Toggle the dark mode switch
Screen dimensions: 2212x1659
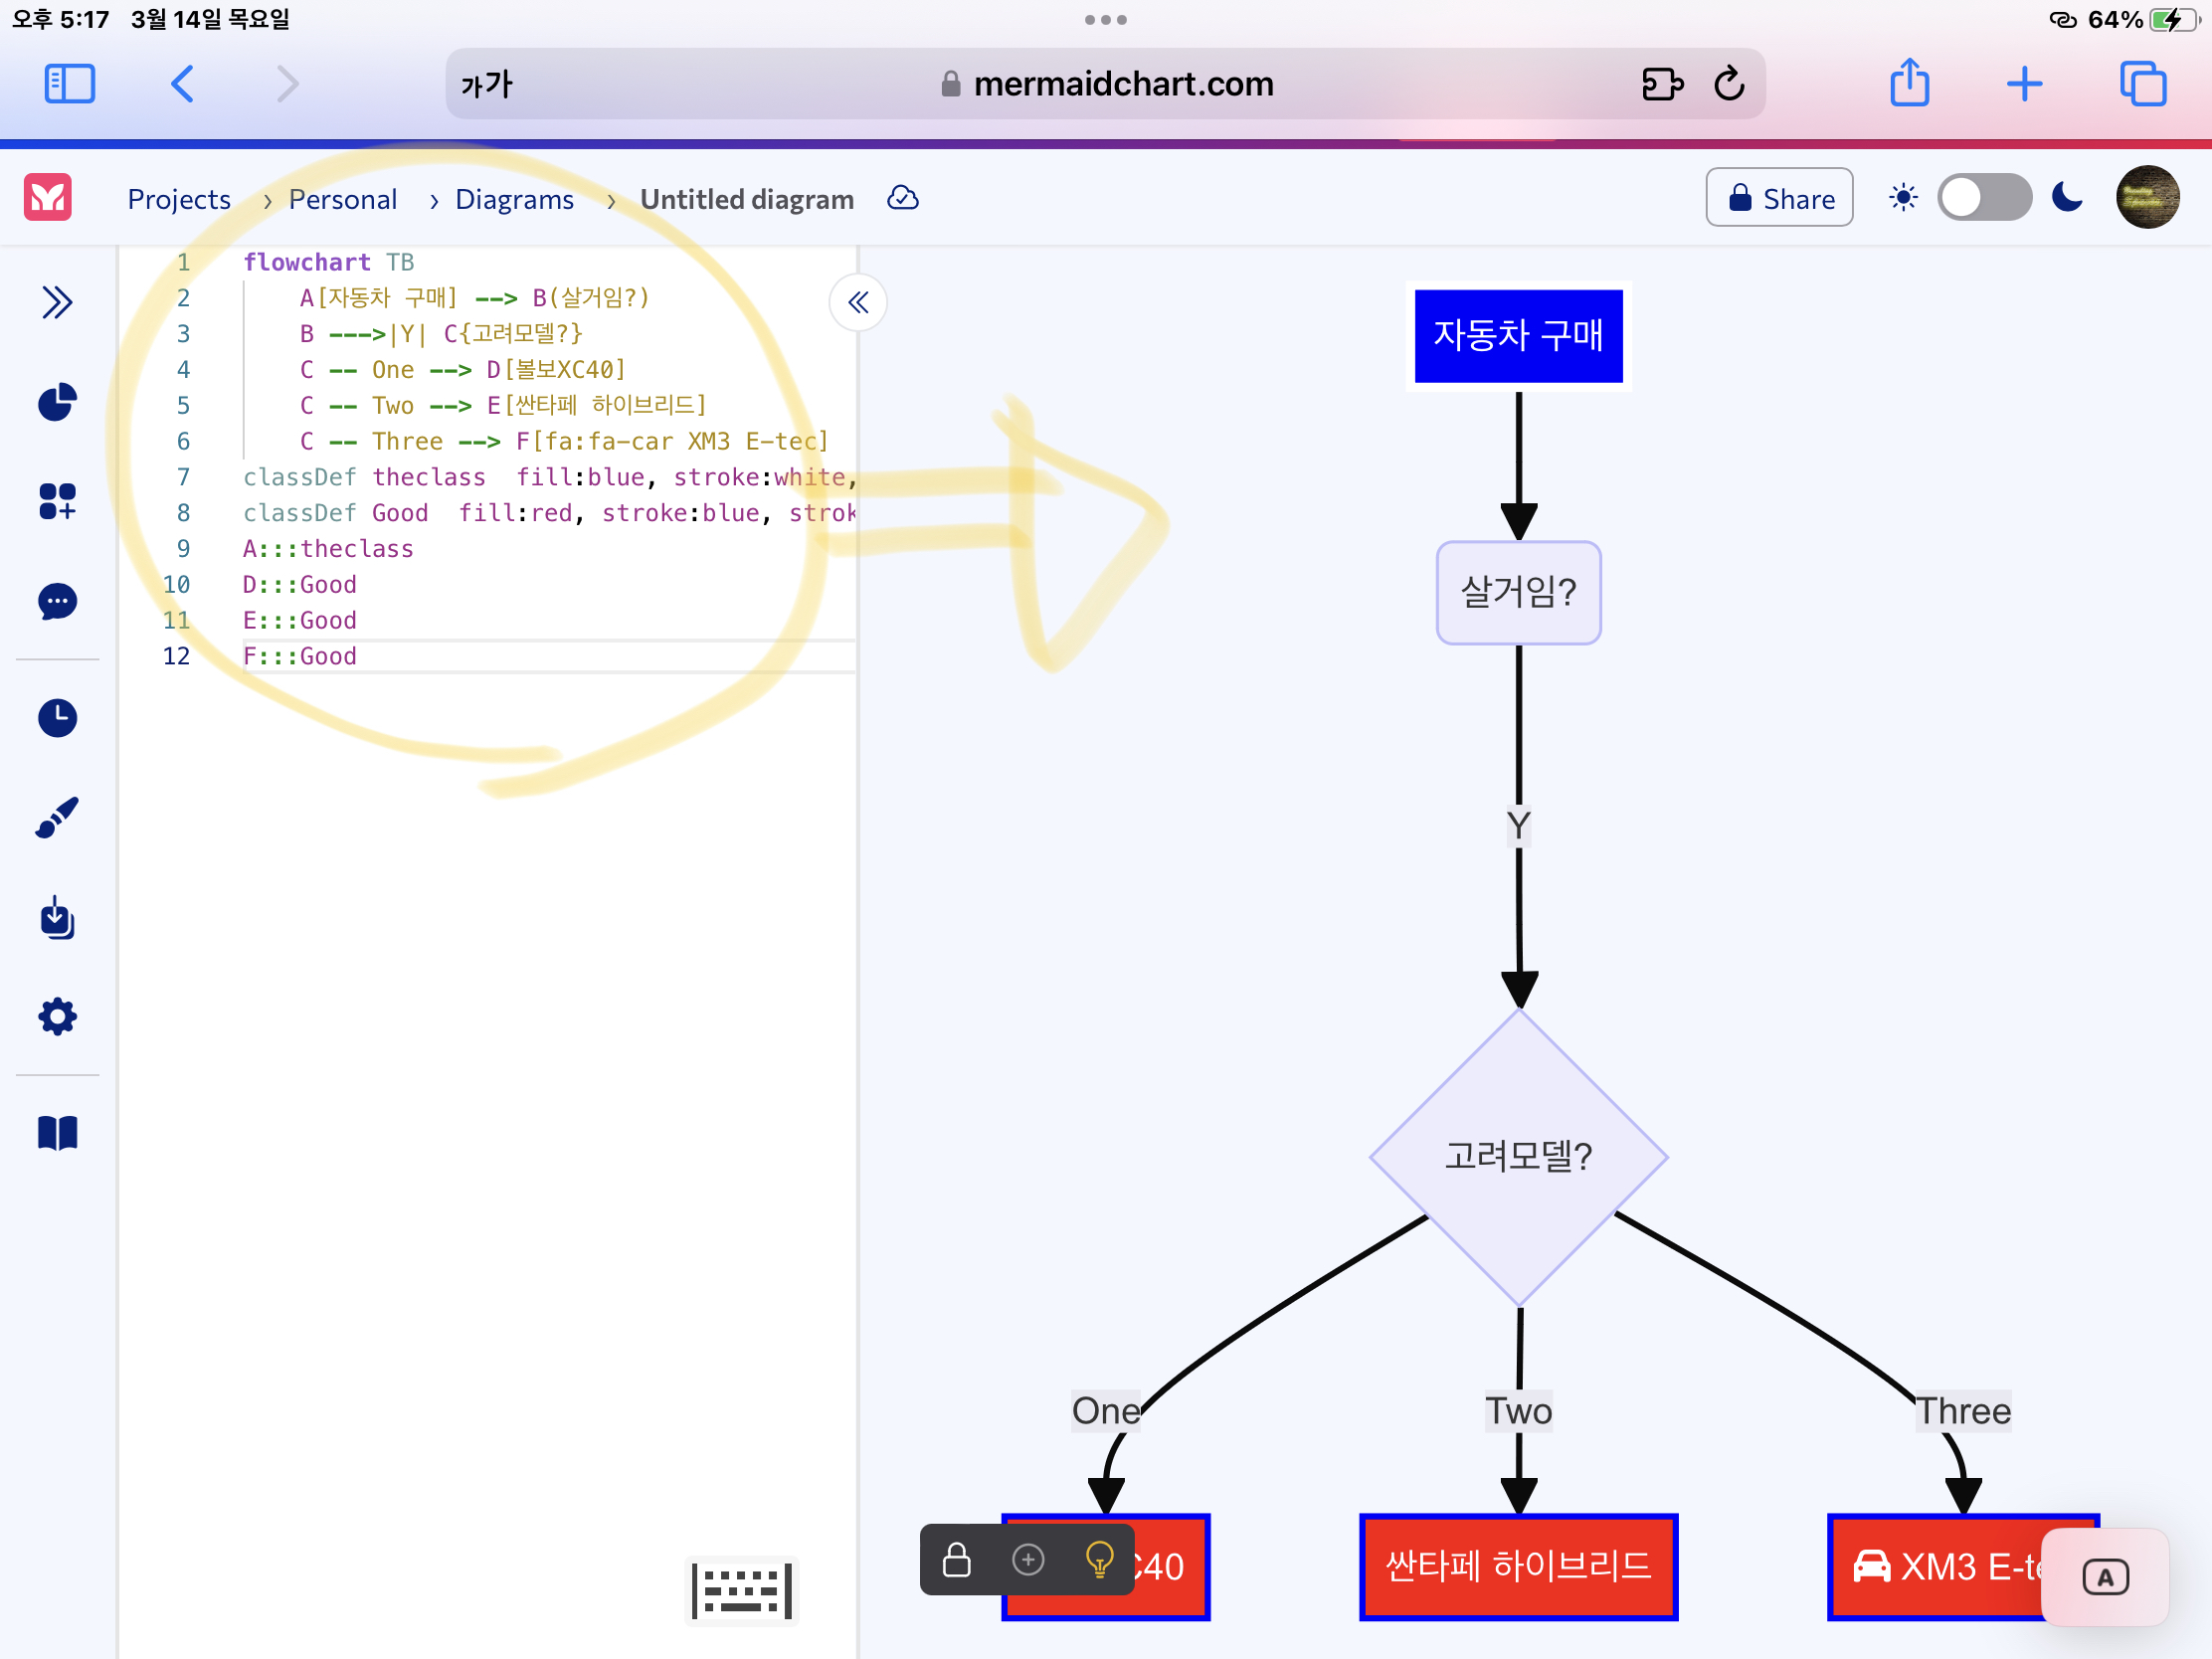[x=1984, y=198]
